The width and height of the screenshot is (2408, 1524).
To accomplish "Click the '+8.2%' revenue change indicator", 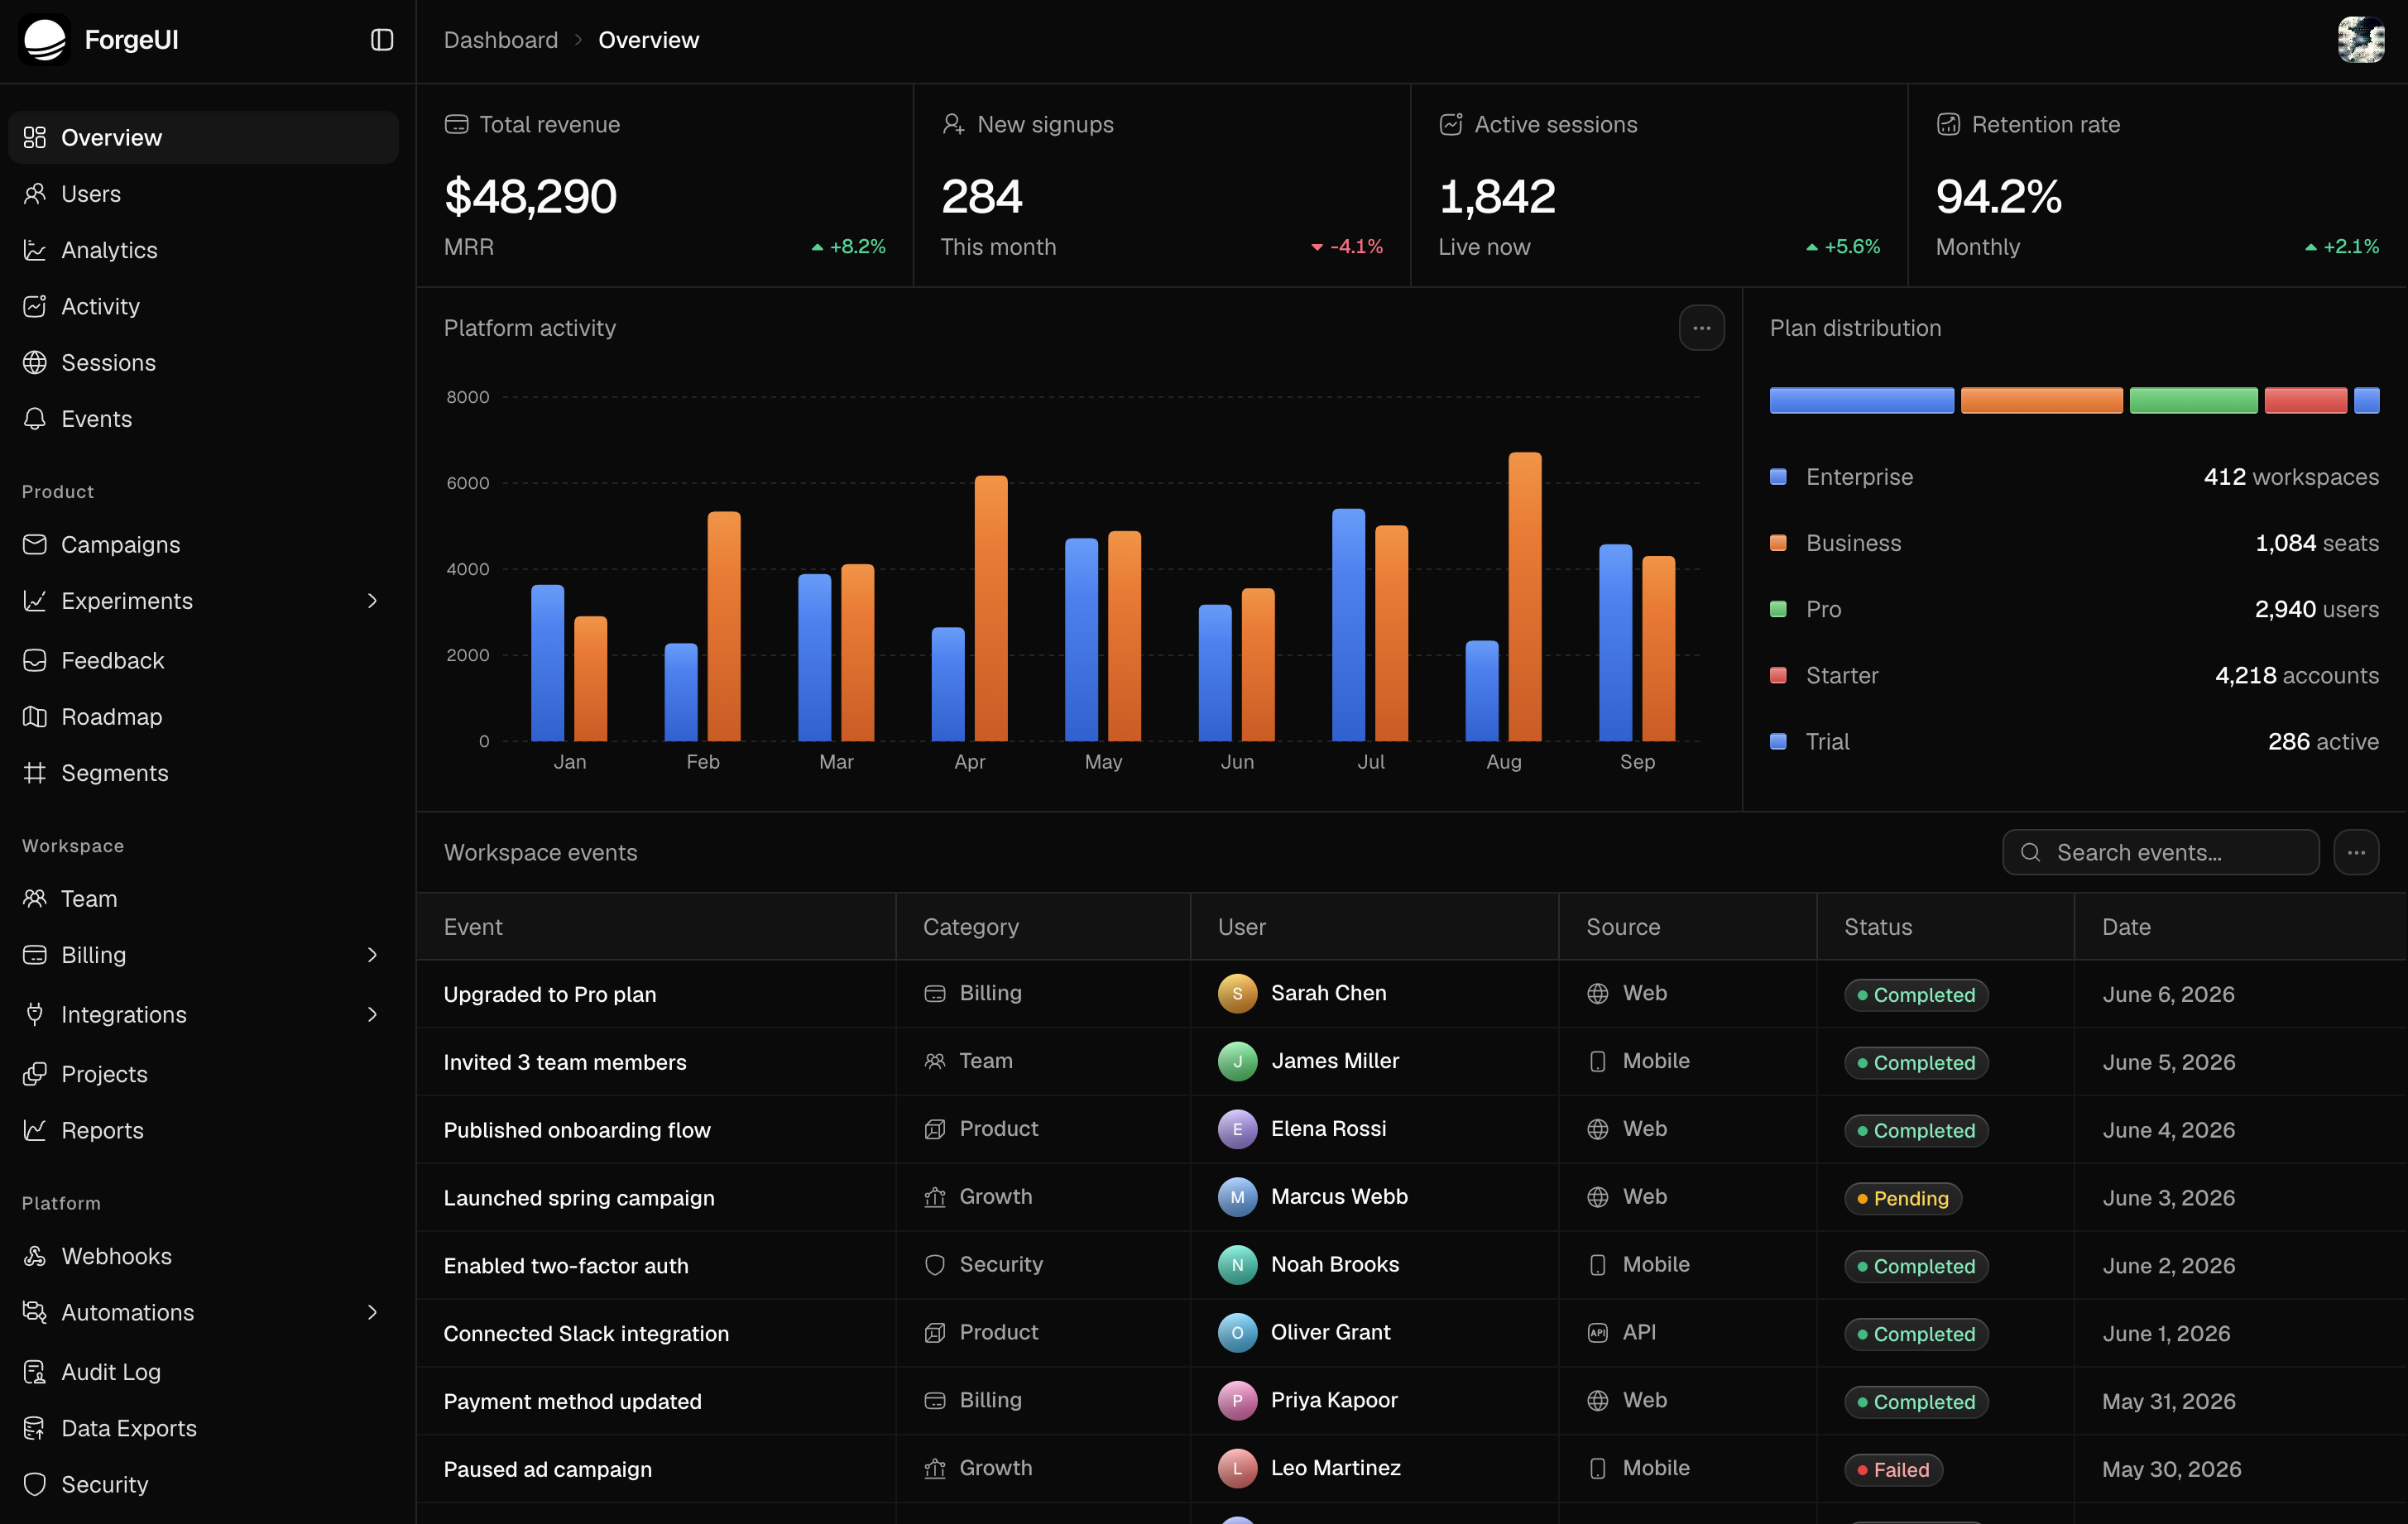I will 848,246.
